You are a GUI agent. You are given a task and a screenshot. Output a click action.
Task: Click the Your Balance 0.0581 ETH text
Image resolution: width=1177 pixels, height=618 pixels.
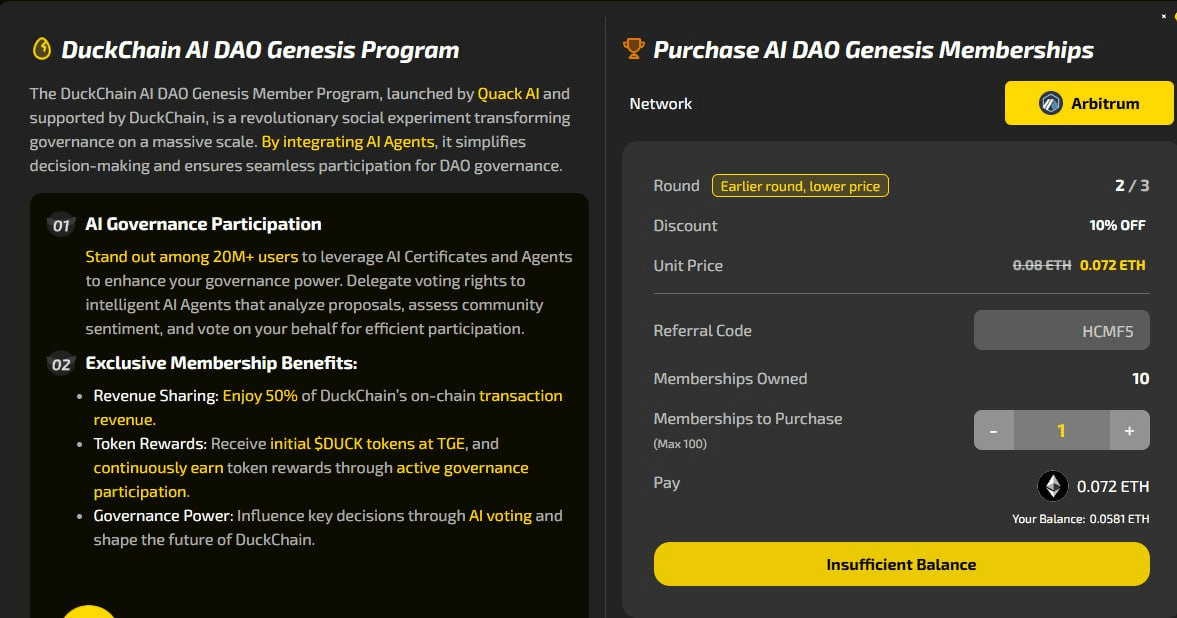coord(1080,519)
